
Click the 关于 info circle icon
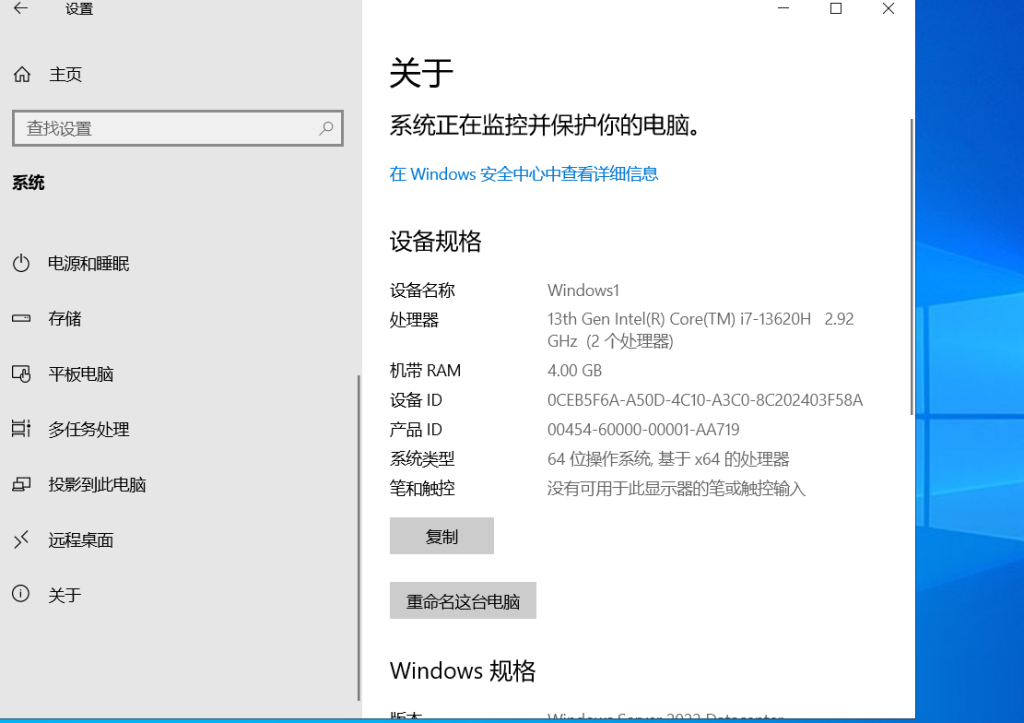[x=22, y=595]
